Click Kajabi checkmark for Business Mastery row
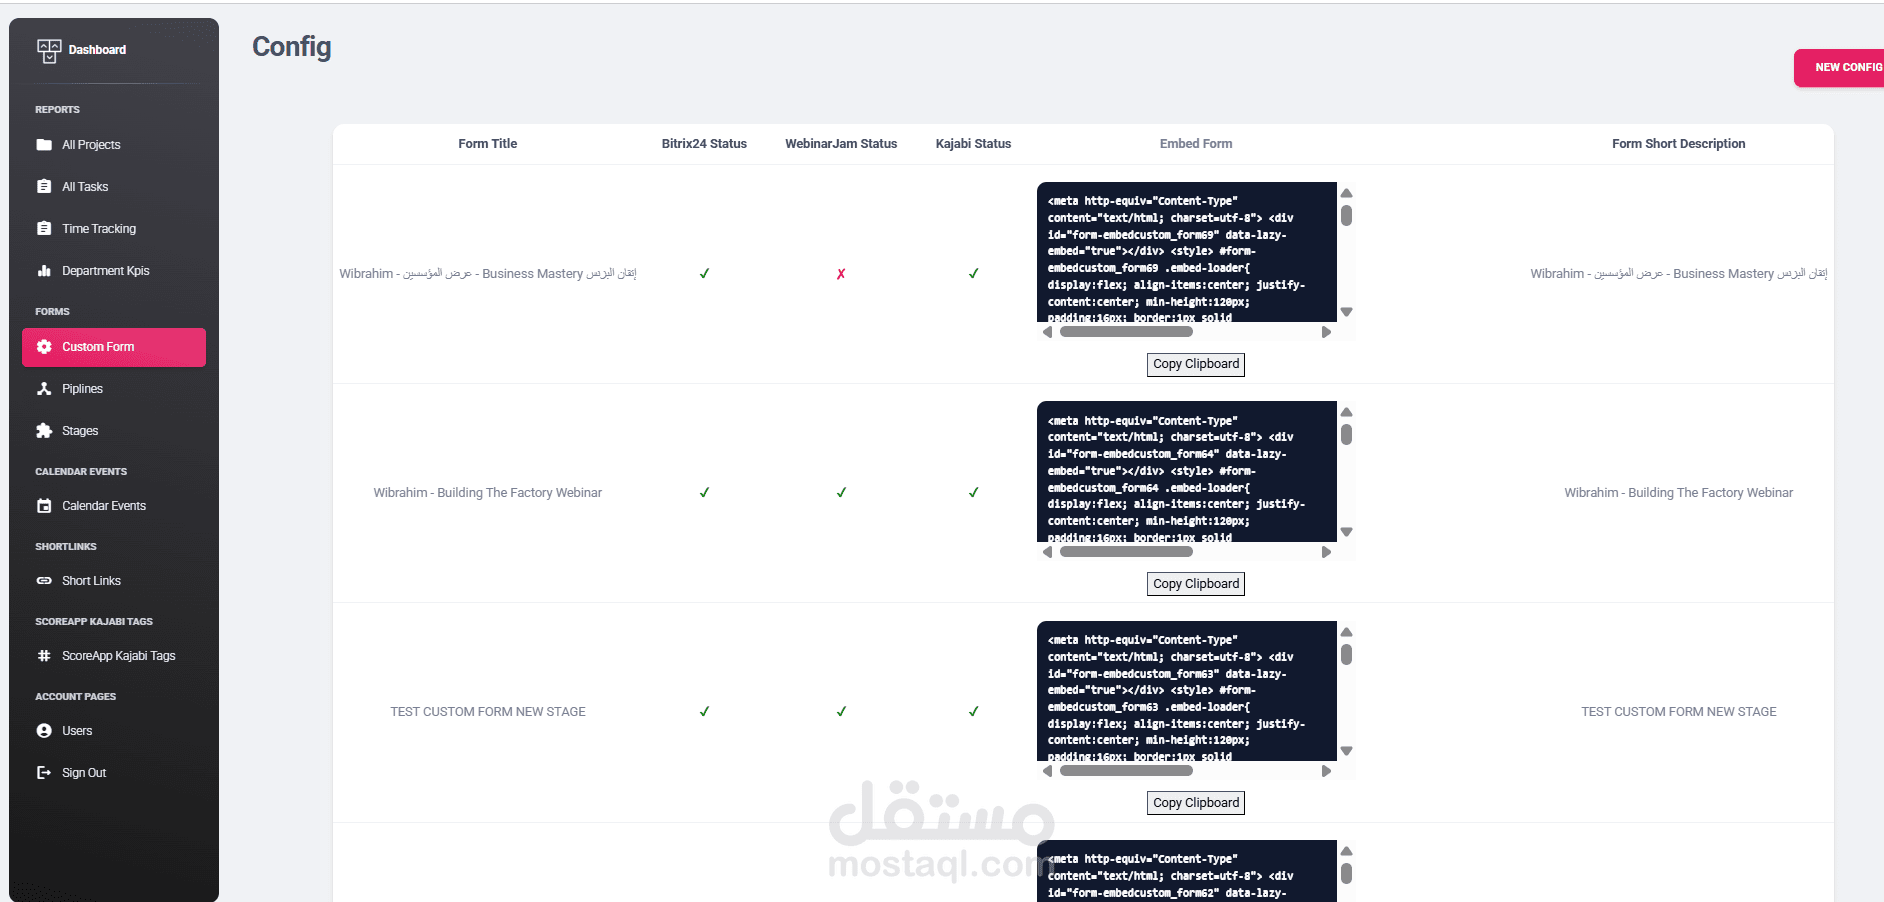This screenshot has width=1884, height=902. click(973, 273)
